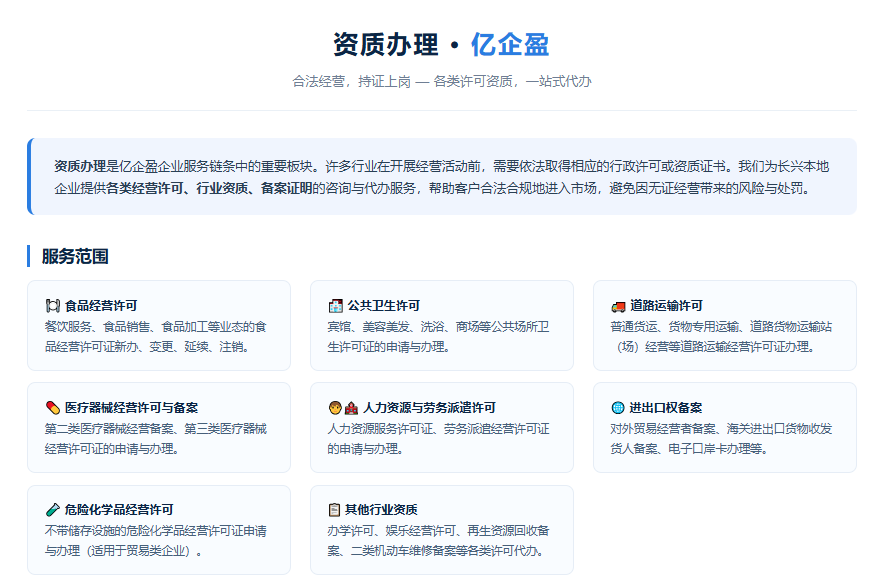Viewport: 887px width, 586px height.
Task: Click the 危险化学品经营许可 card title
Action: pyautogui.click(x=119, y=510)
